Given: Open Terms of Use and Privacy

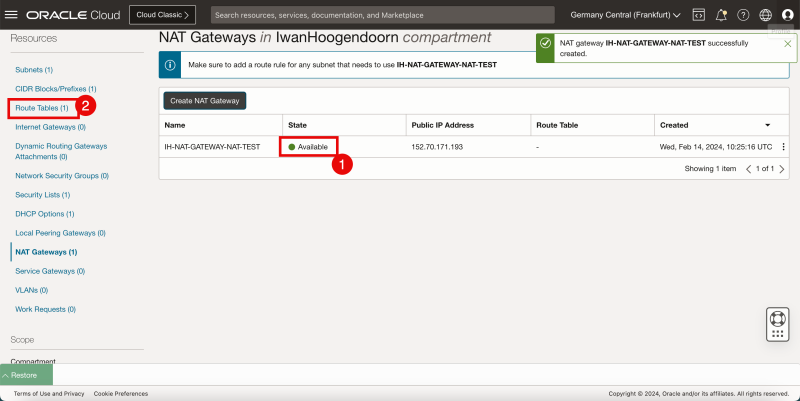Looking at the screenshot, I should (49, 394).
